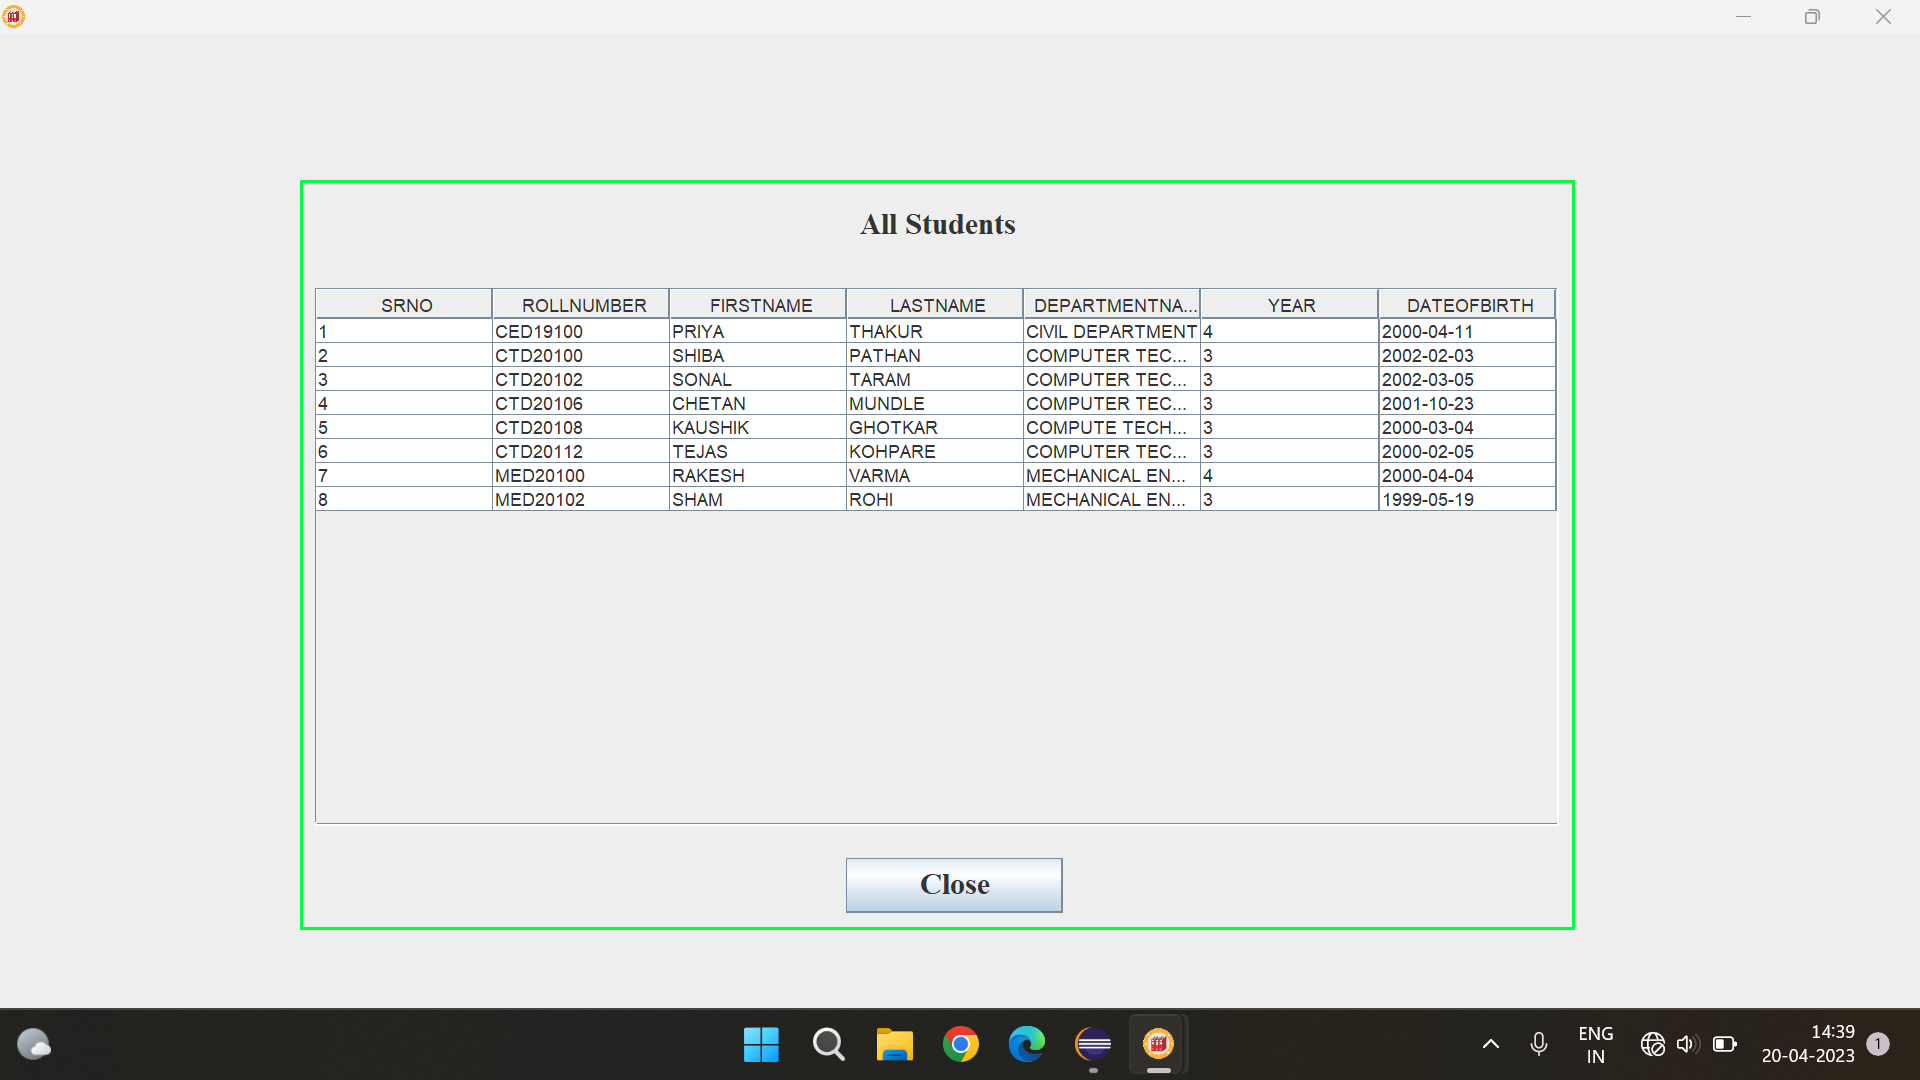This screenshot has height=1080, width=1920.
Task: Click the microphone tray icon
Action: 1539,1044
